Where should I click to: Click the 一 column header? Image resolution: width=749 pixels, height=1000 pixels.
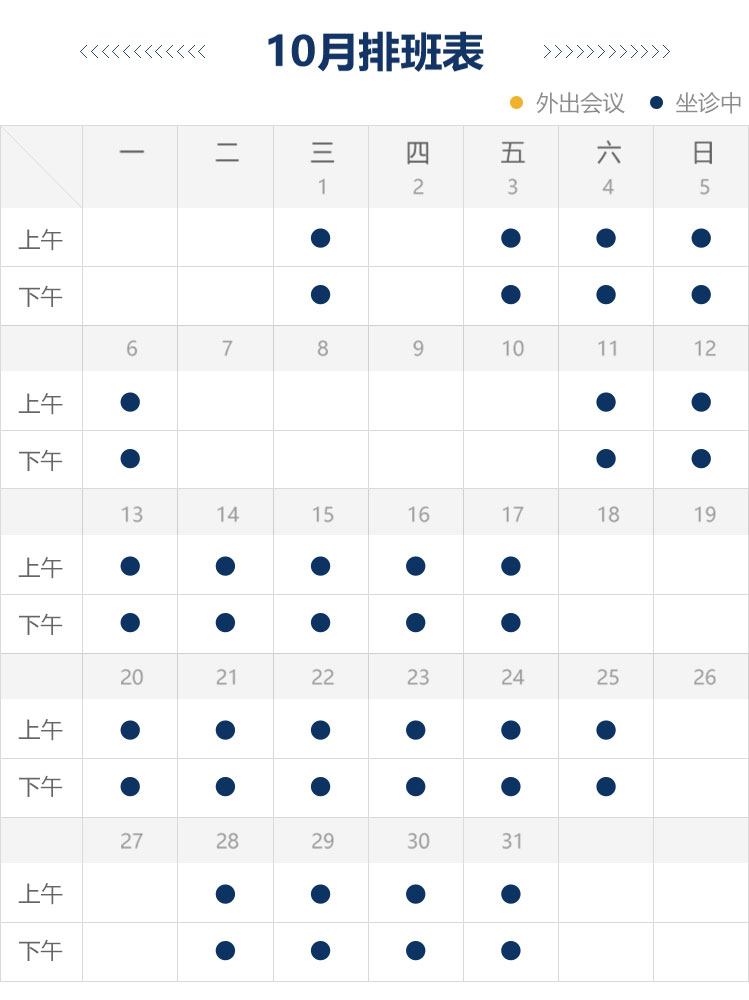click(131, 153)
